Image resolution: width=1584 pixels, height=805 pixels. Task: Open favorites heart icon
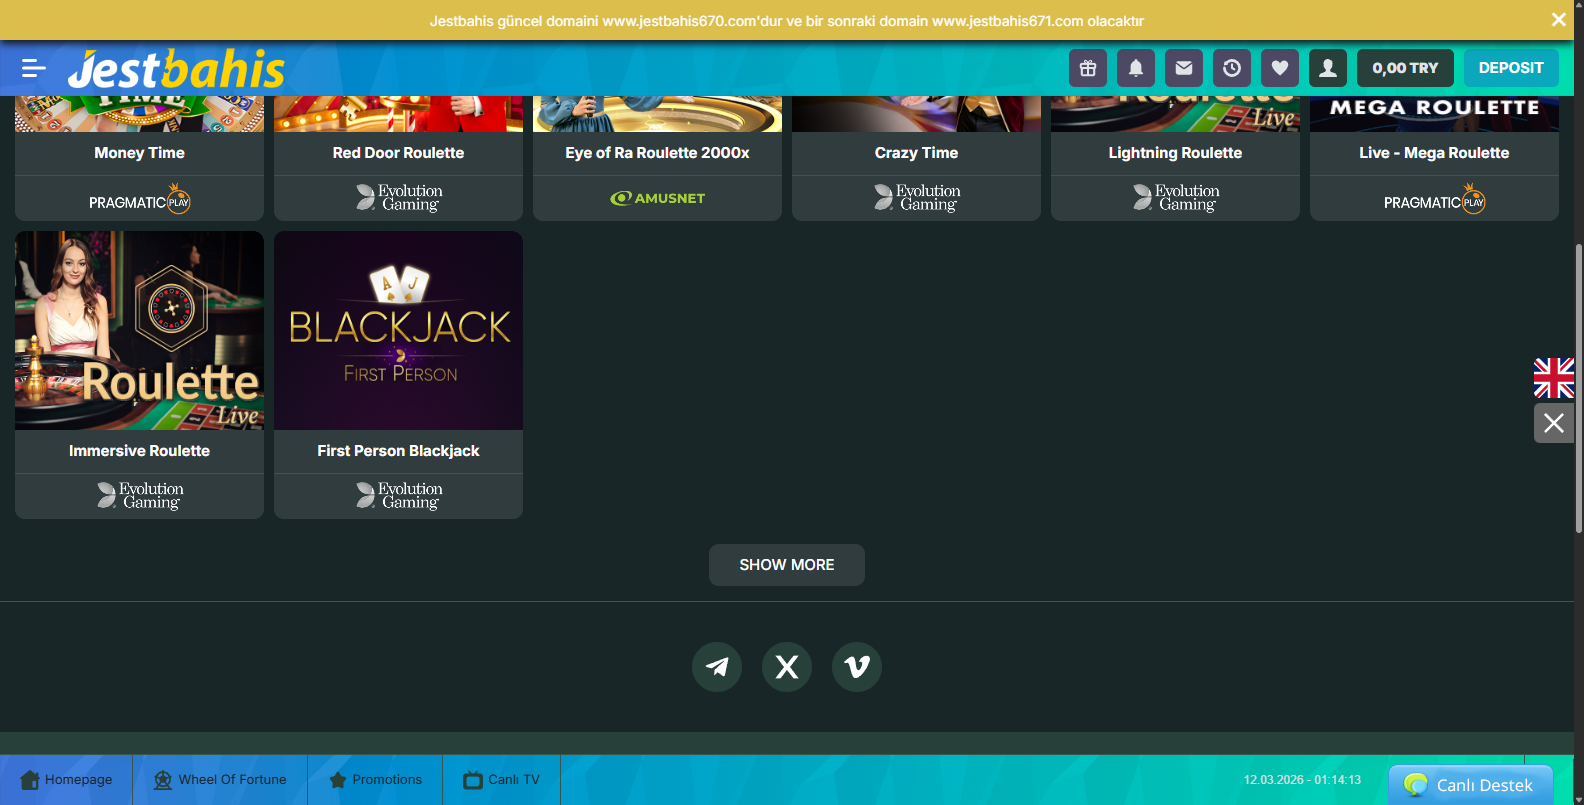(1280, 68)
